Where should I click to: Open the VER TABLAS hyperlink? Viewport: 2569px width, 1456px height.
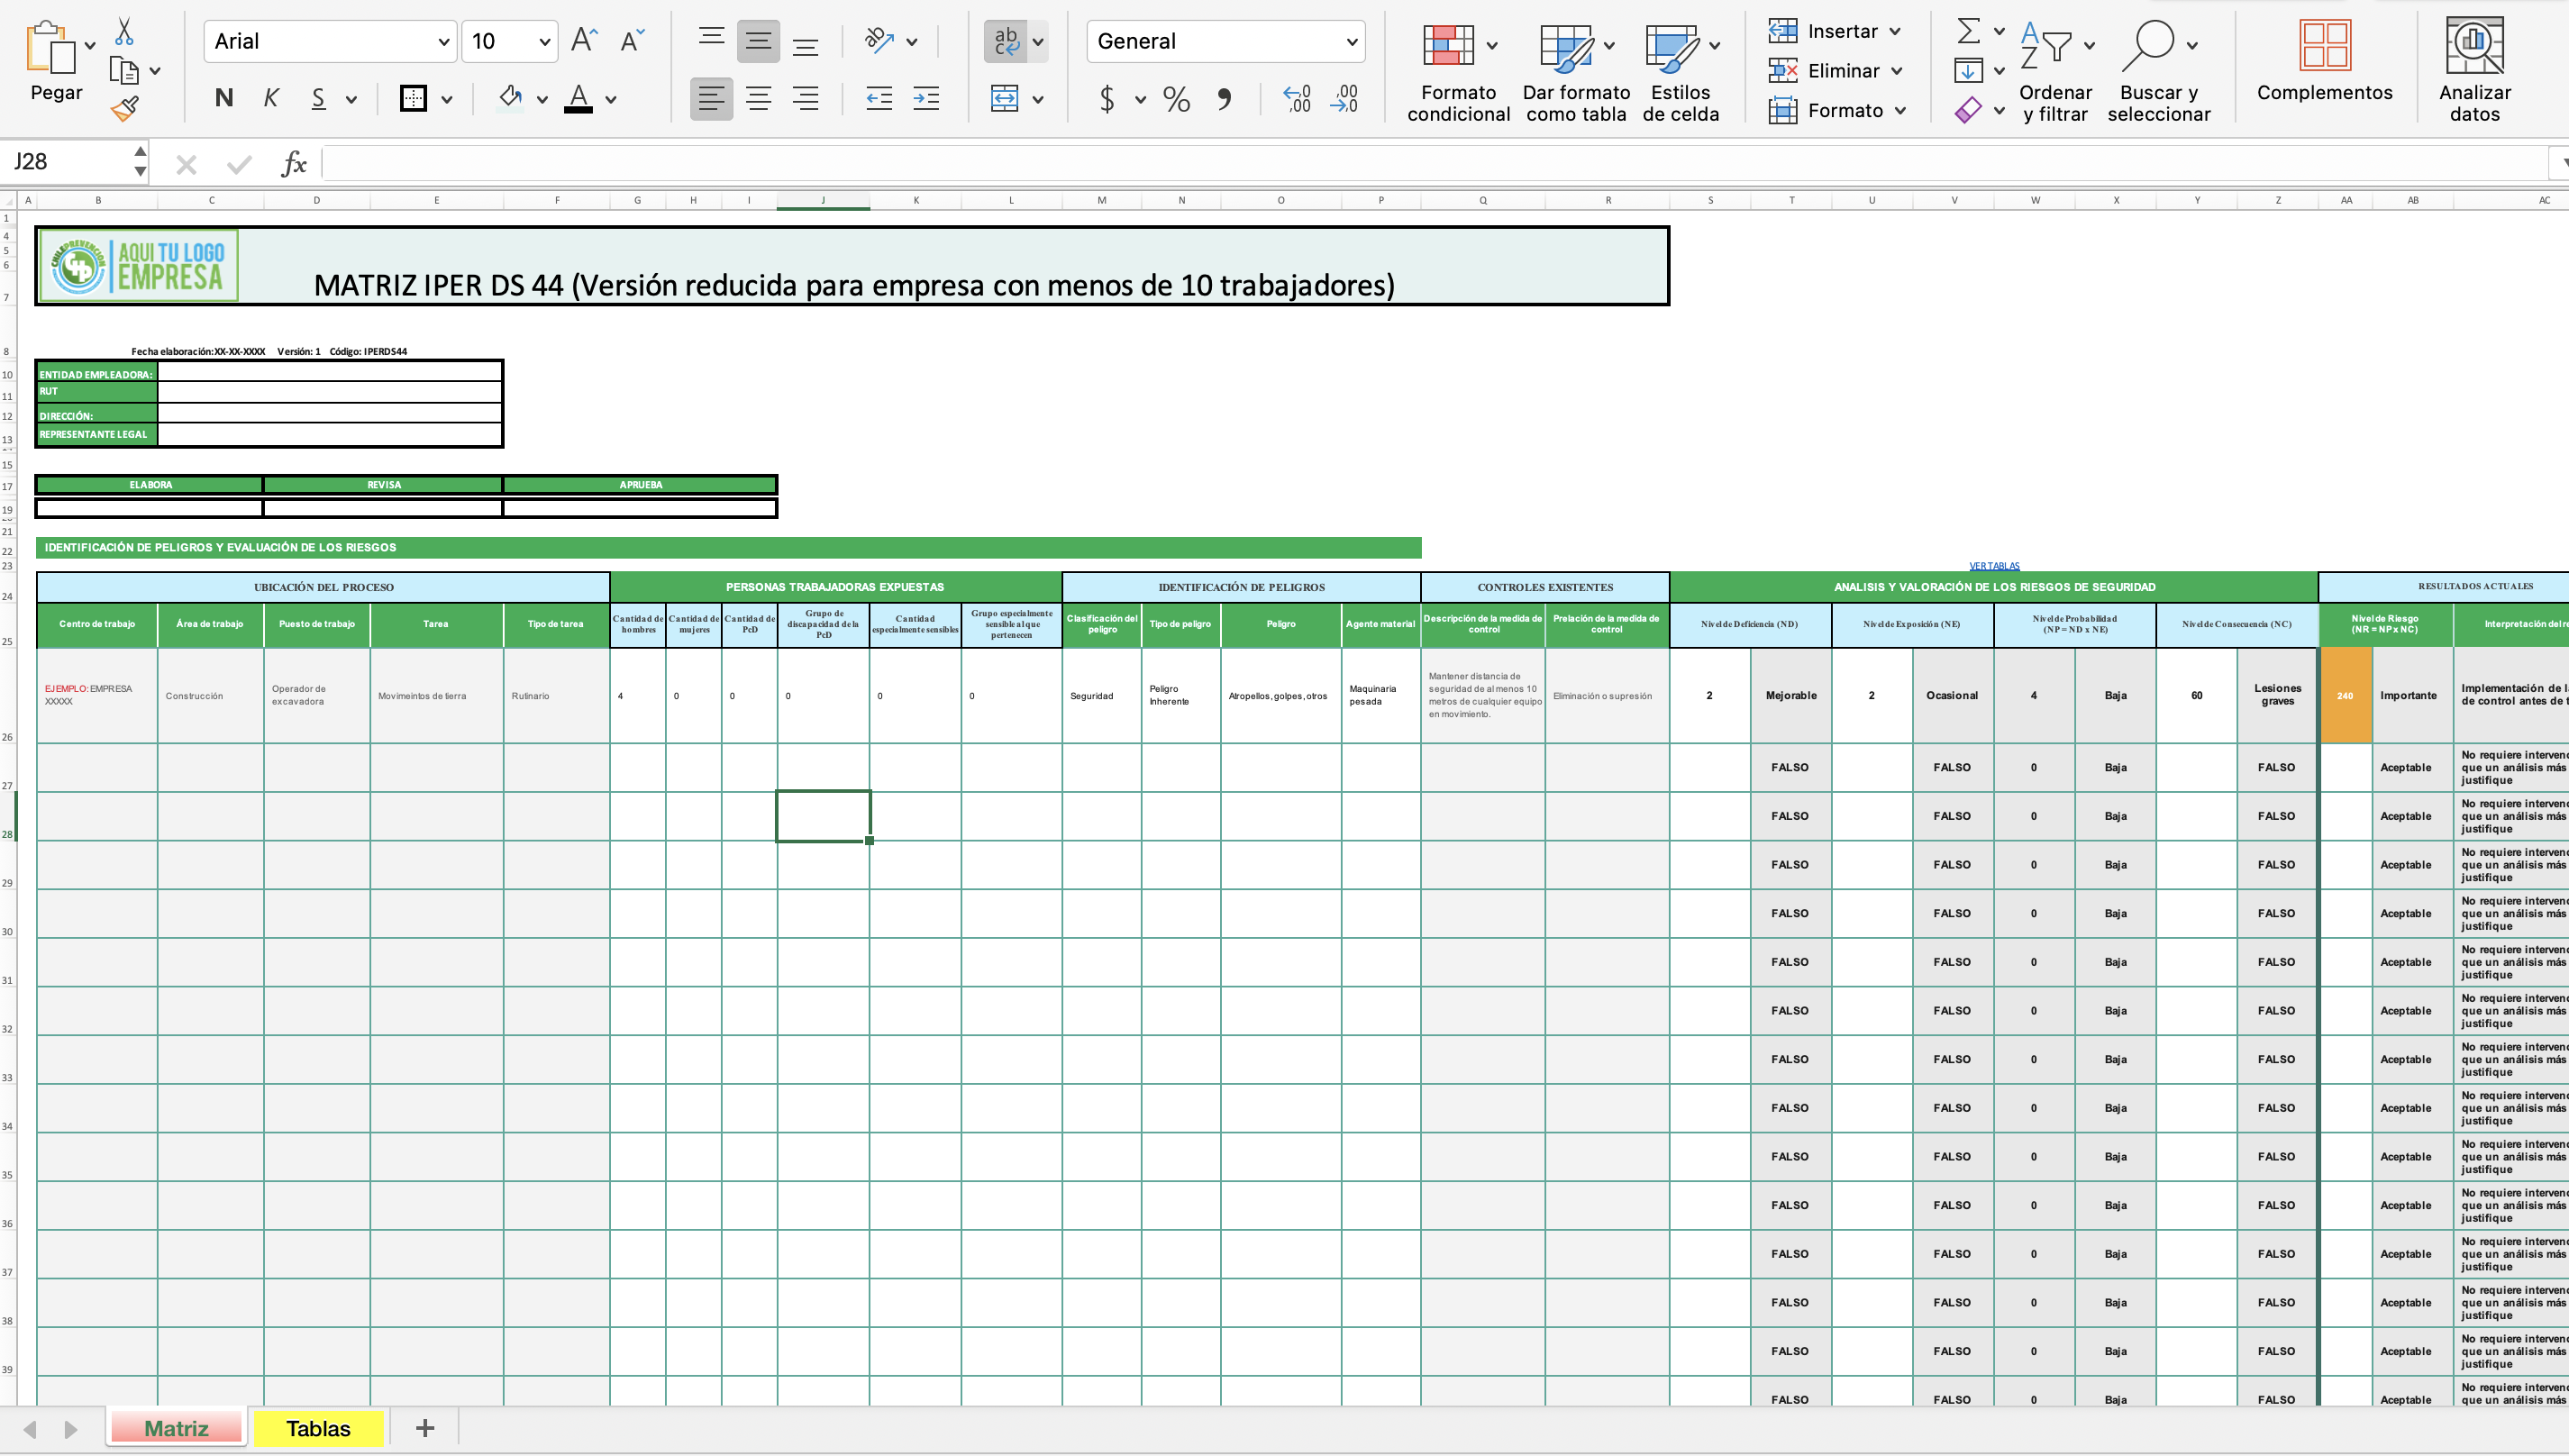click(1994, 565)
